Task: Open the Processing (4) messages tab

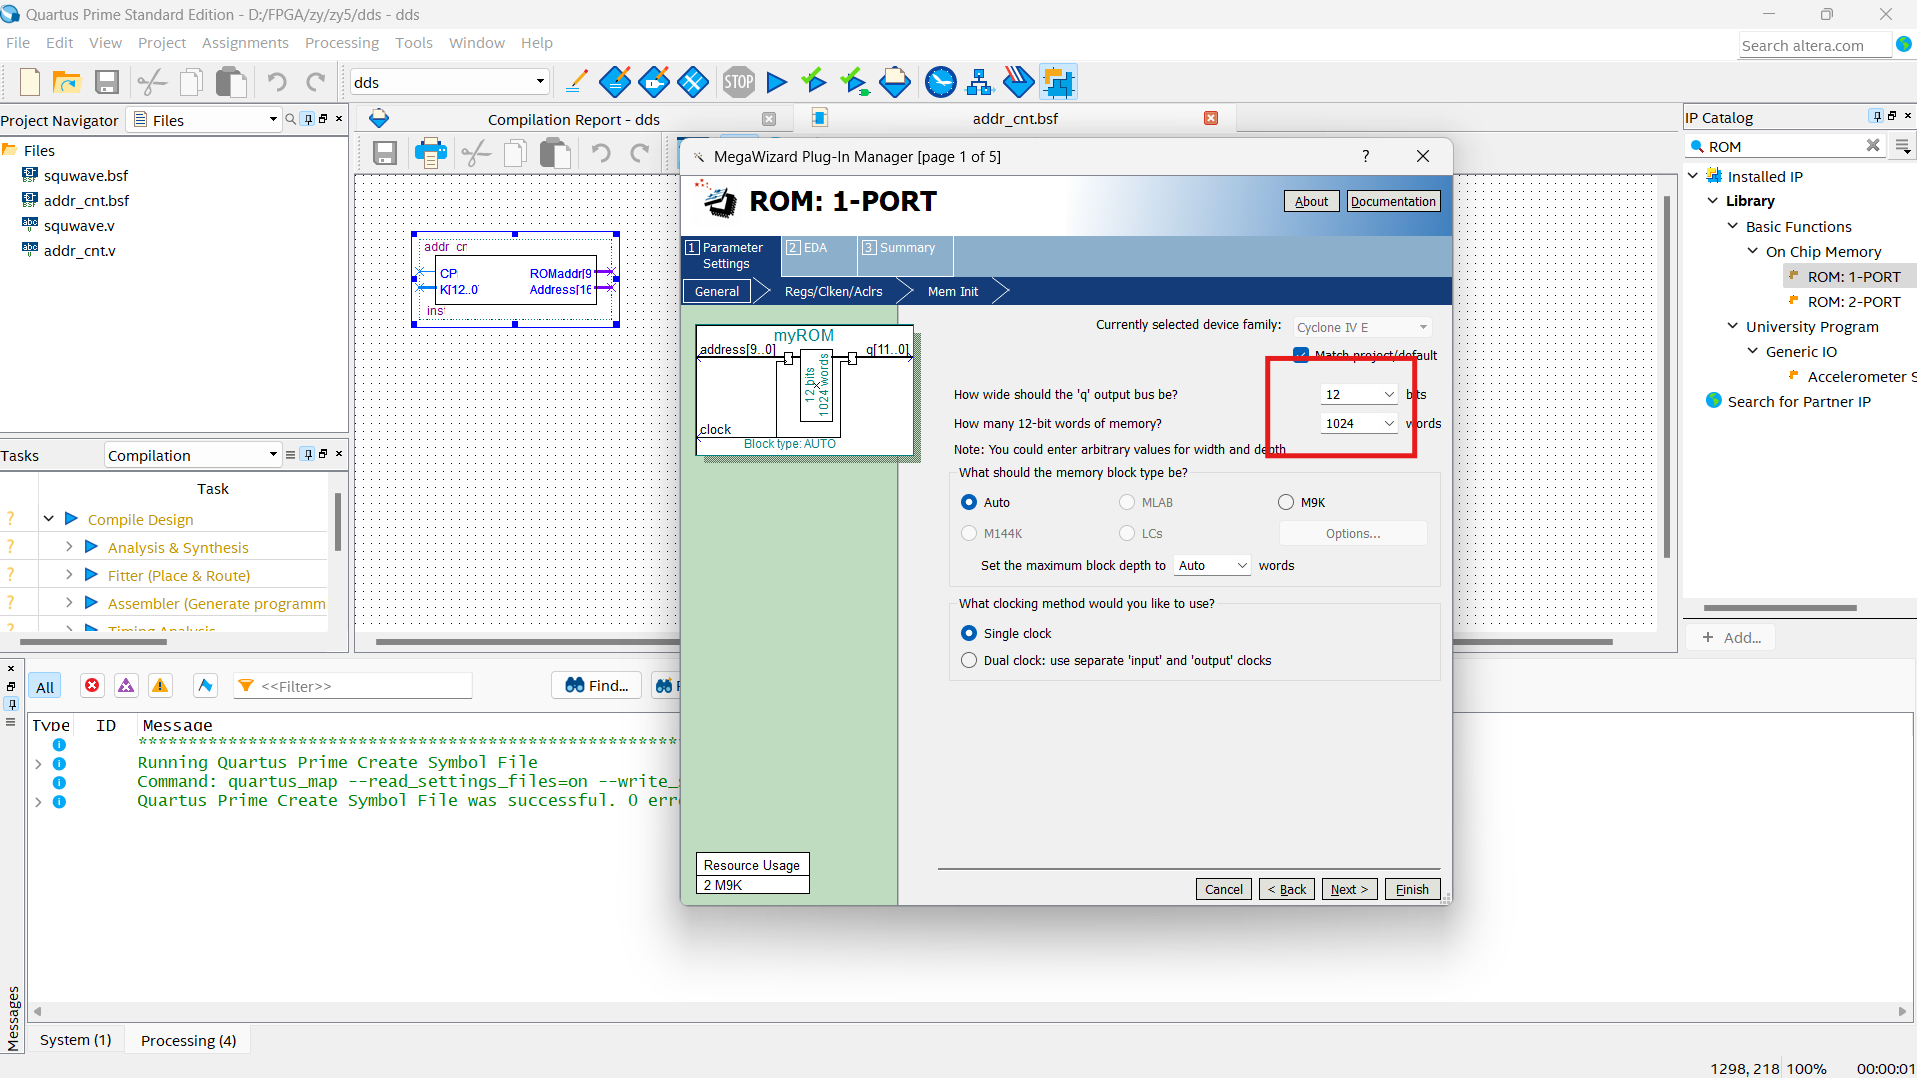Action: 189,1040
